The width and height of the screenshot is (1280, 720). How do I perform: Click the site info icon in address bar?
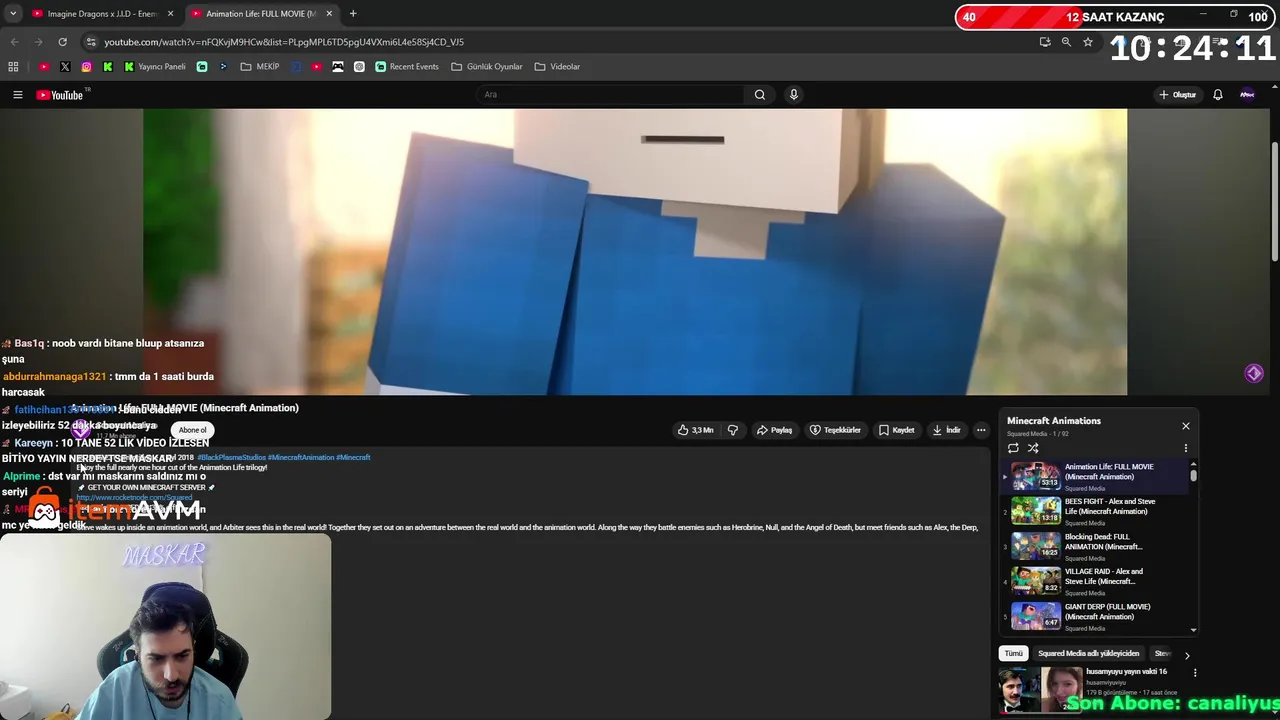tap(91, 42)
